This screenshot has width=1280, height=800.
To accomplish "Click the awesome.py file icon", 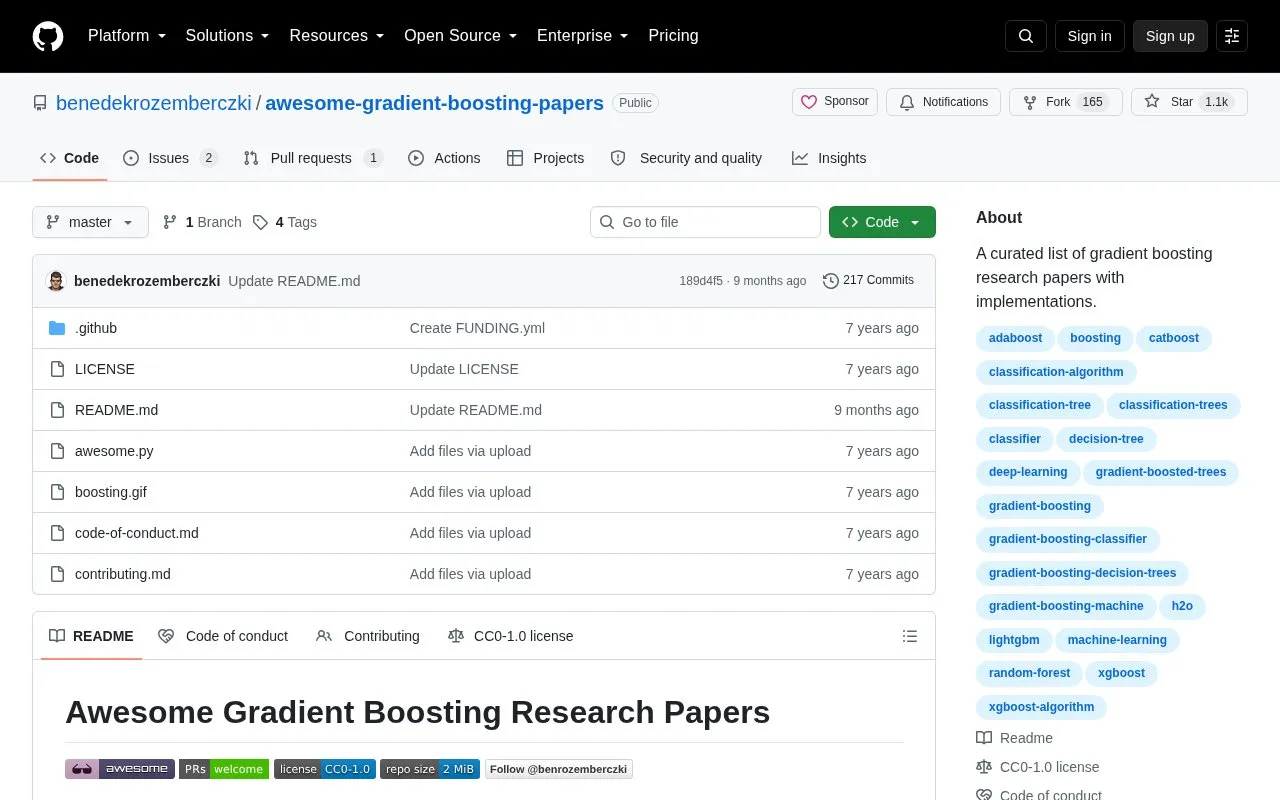I will pyautogui.click(x=57, y=451).
